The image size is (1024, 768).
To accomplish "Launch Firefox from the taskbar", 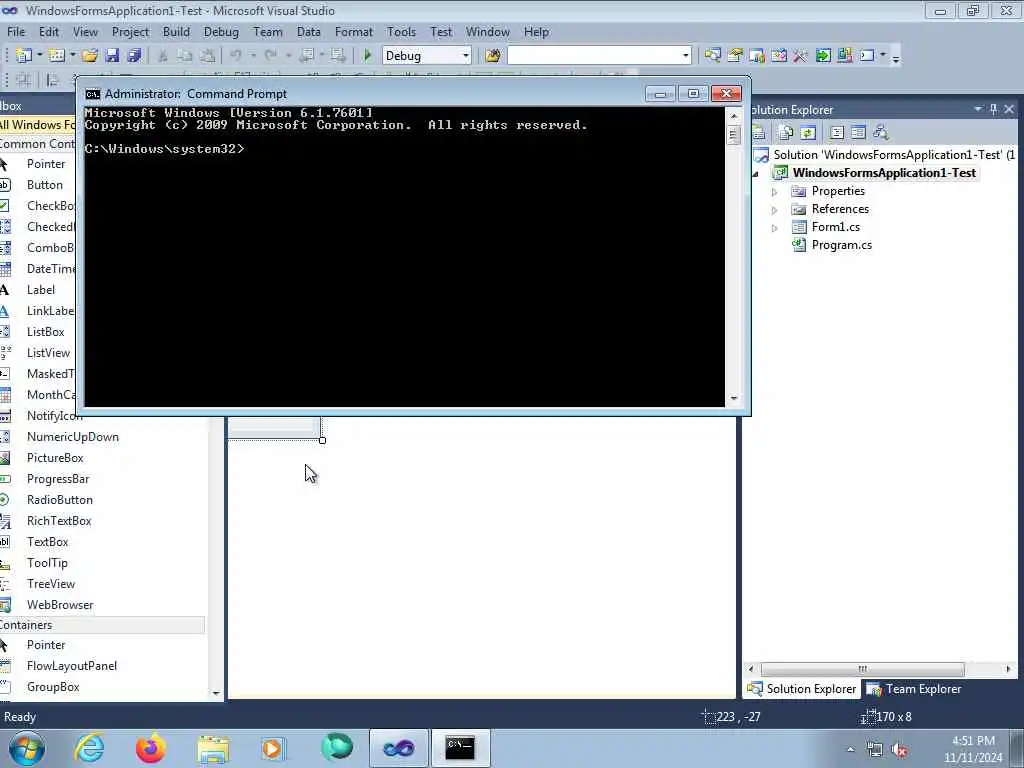I will pyautogui.click(x=150, y=747).
